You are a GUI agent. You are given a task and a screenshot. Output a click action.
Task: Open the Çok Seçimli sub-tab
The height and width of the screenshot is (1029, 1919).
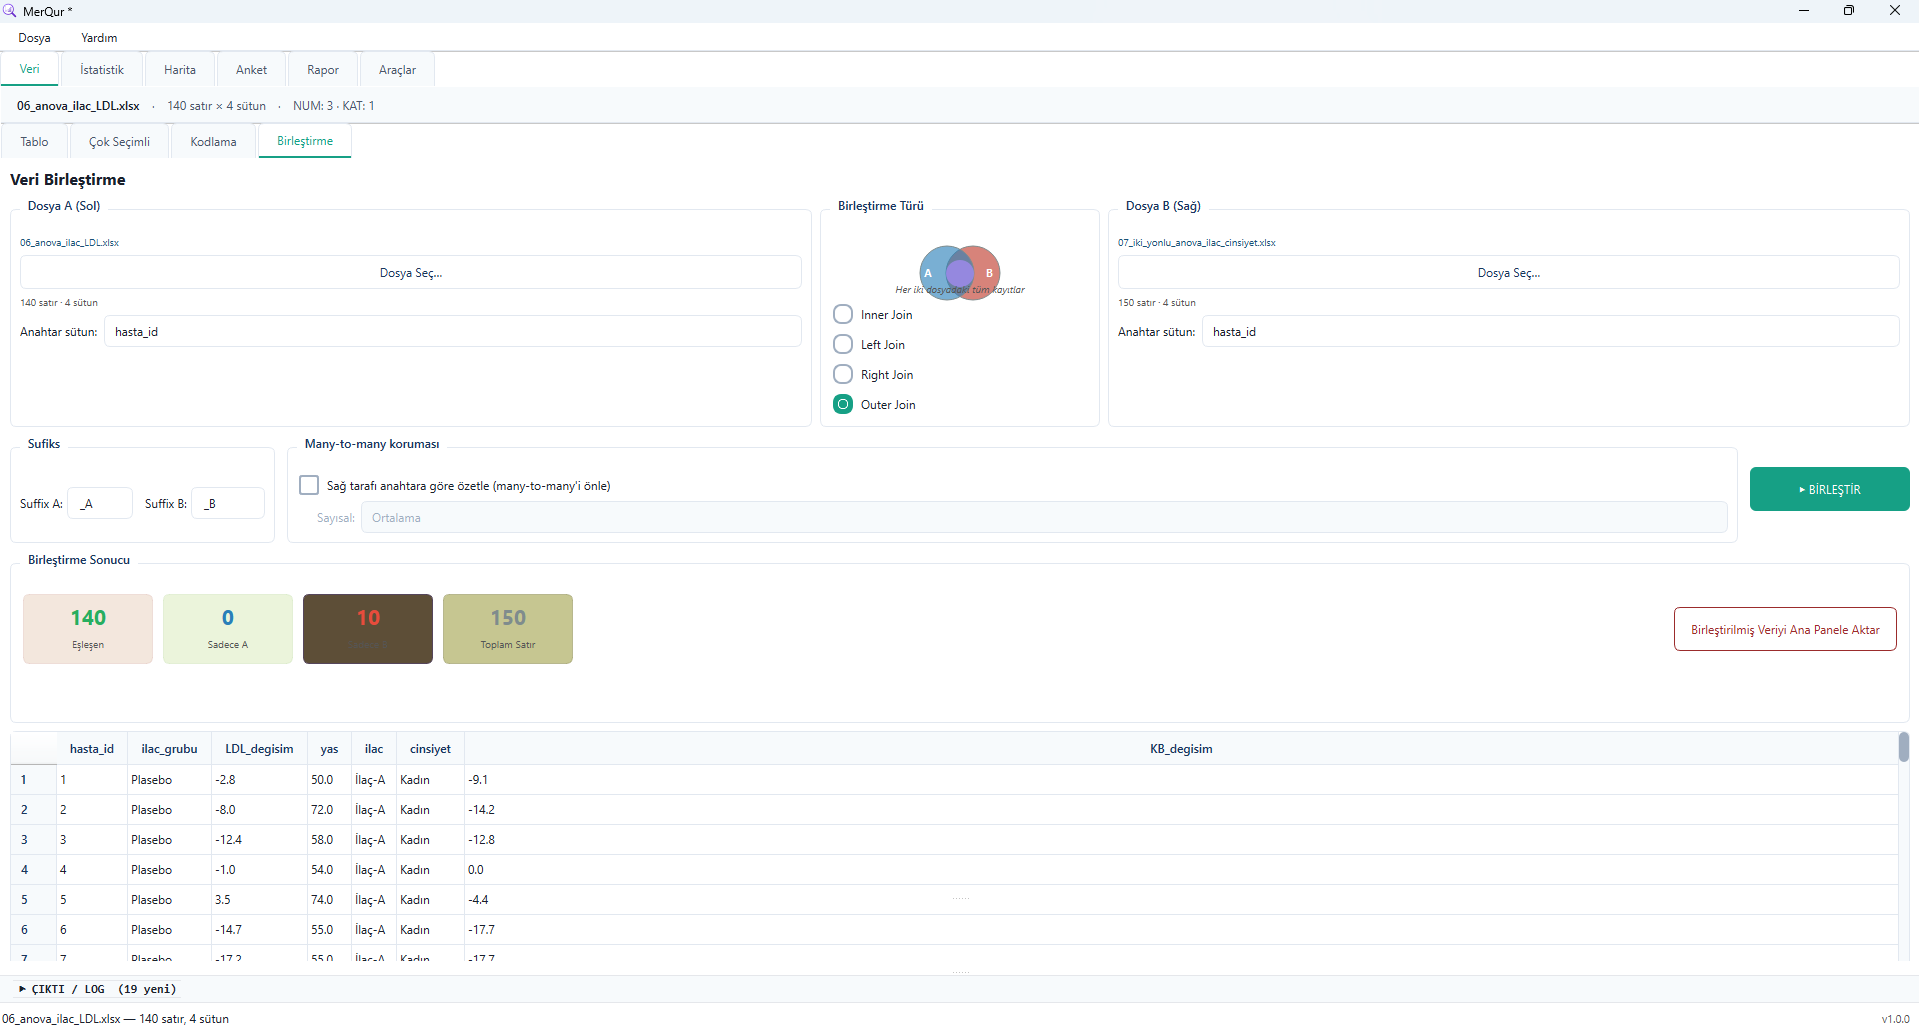[119, 142]
